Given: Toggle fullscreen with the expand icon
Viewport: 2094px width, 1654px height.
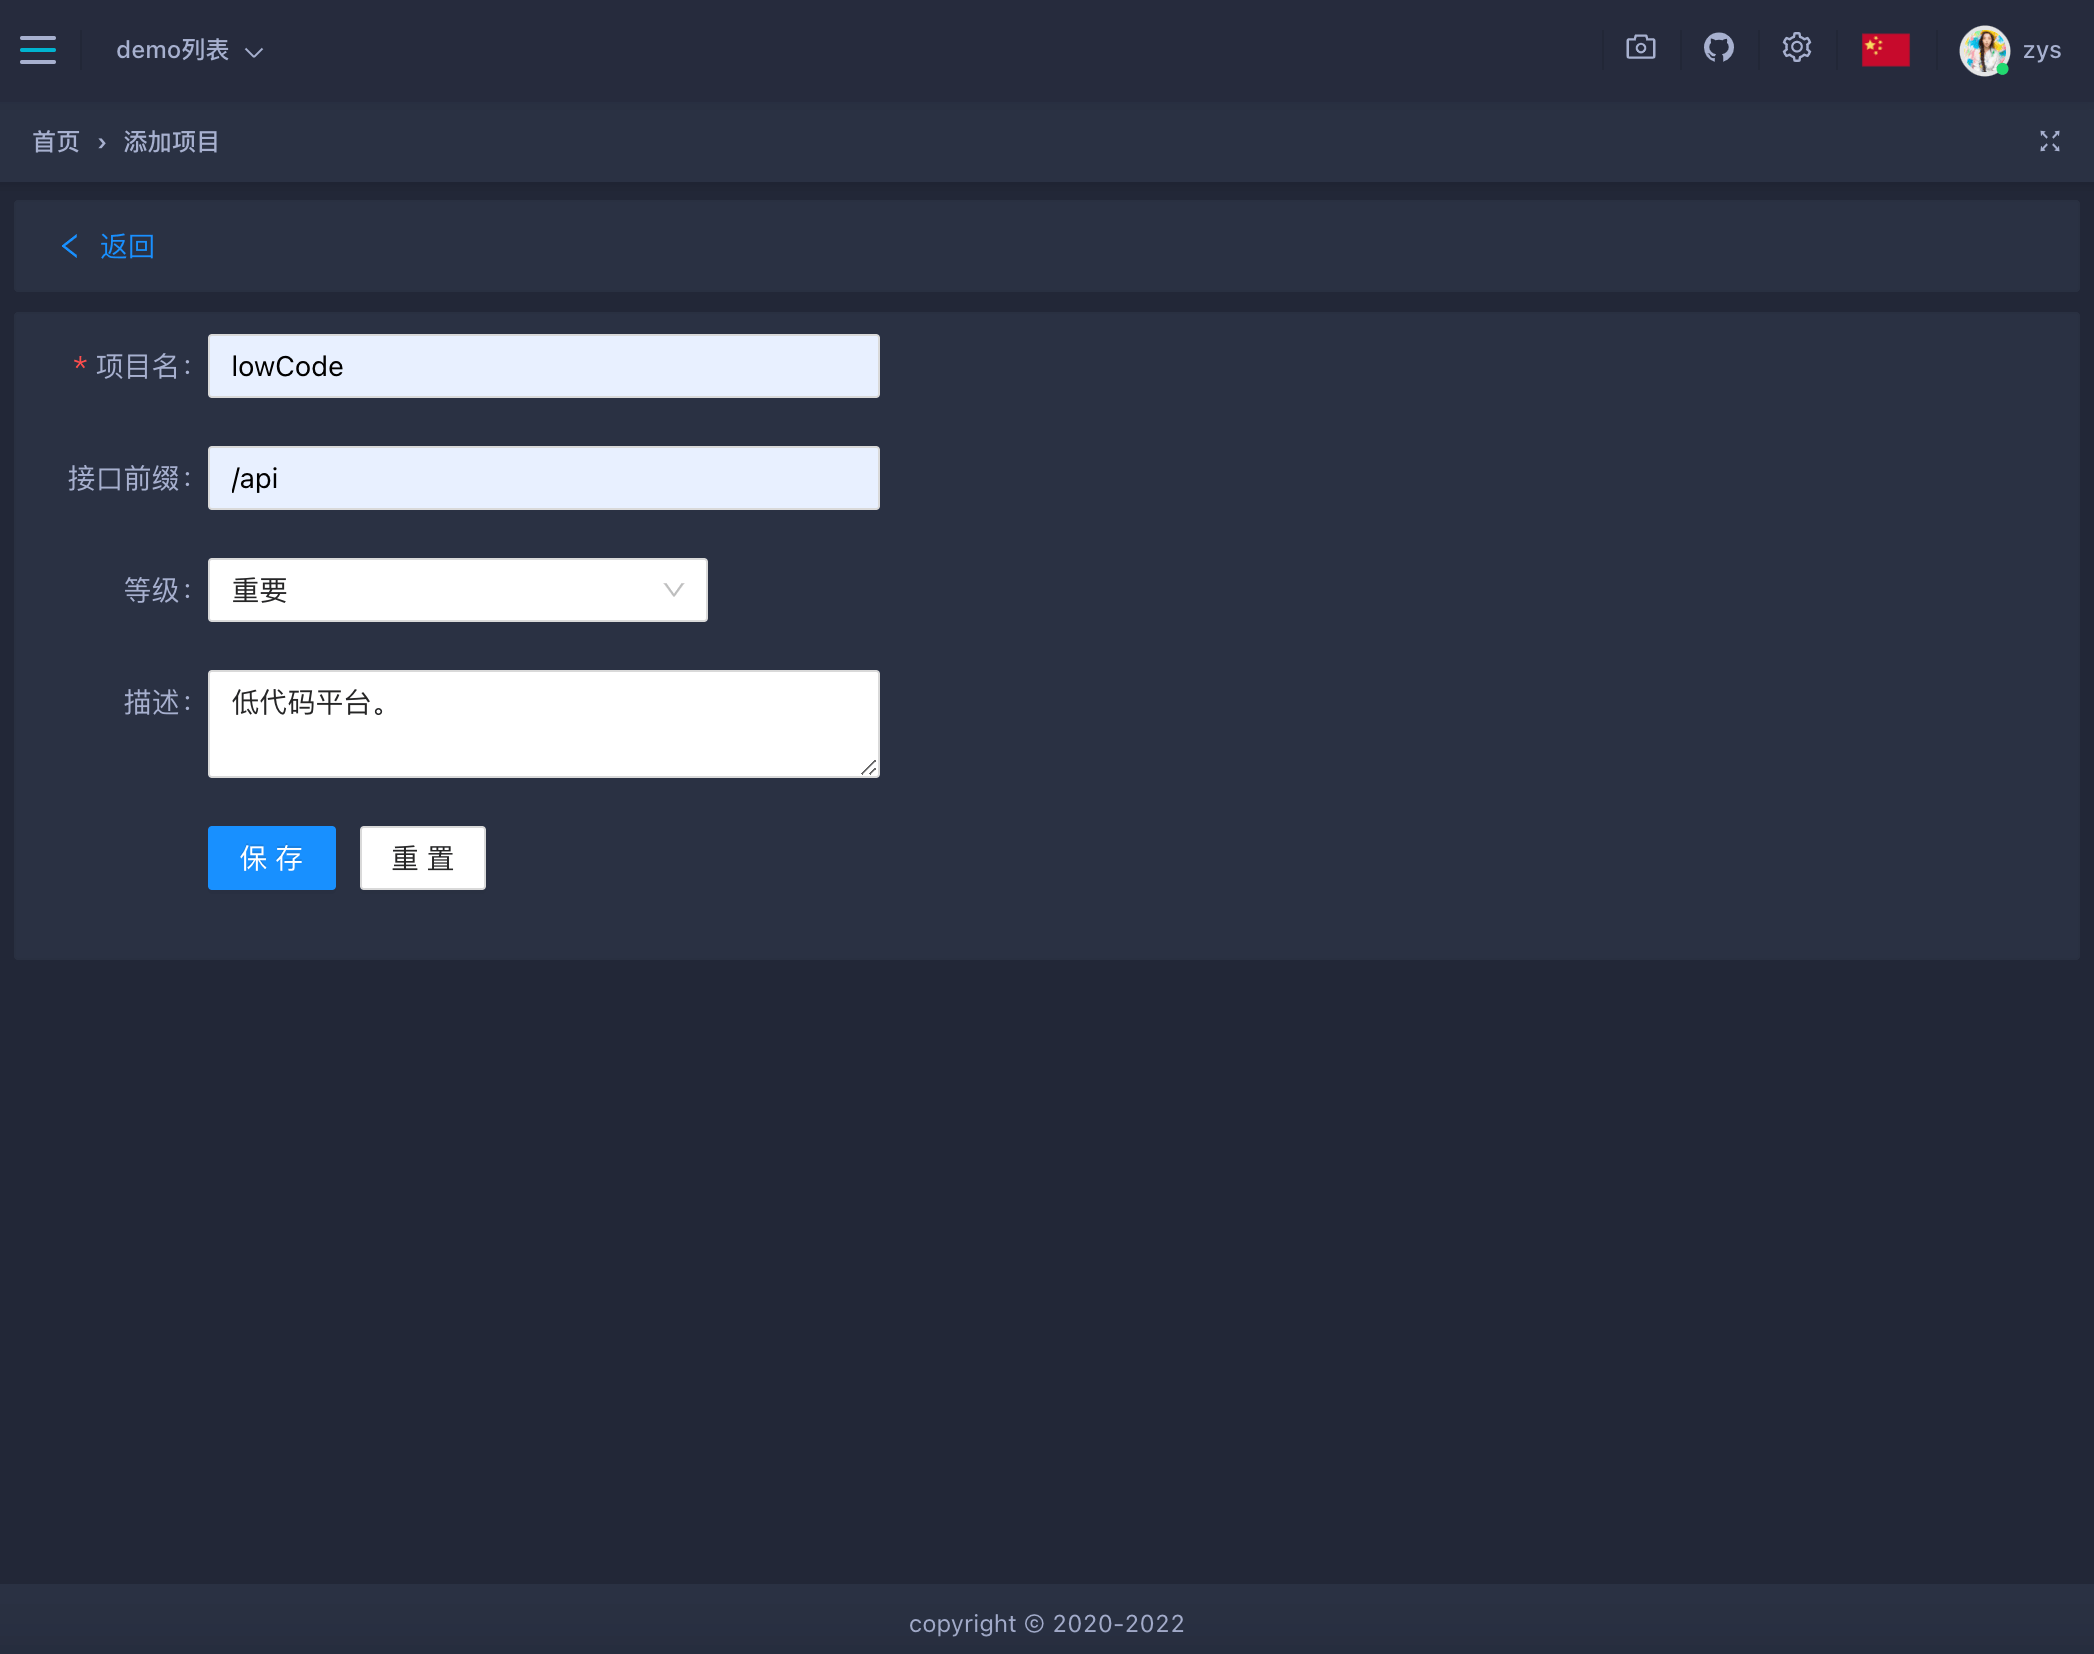Looking at the screenshot, I should point(2049,142).
